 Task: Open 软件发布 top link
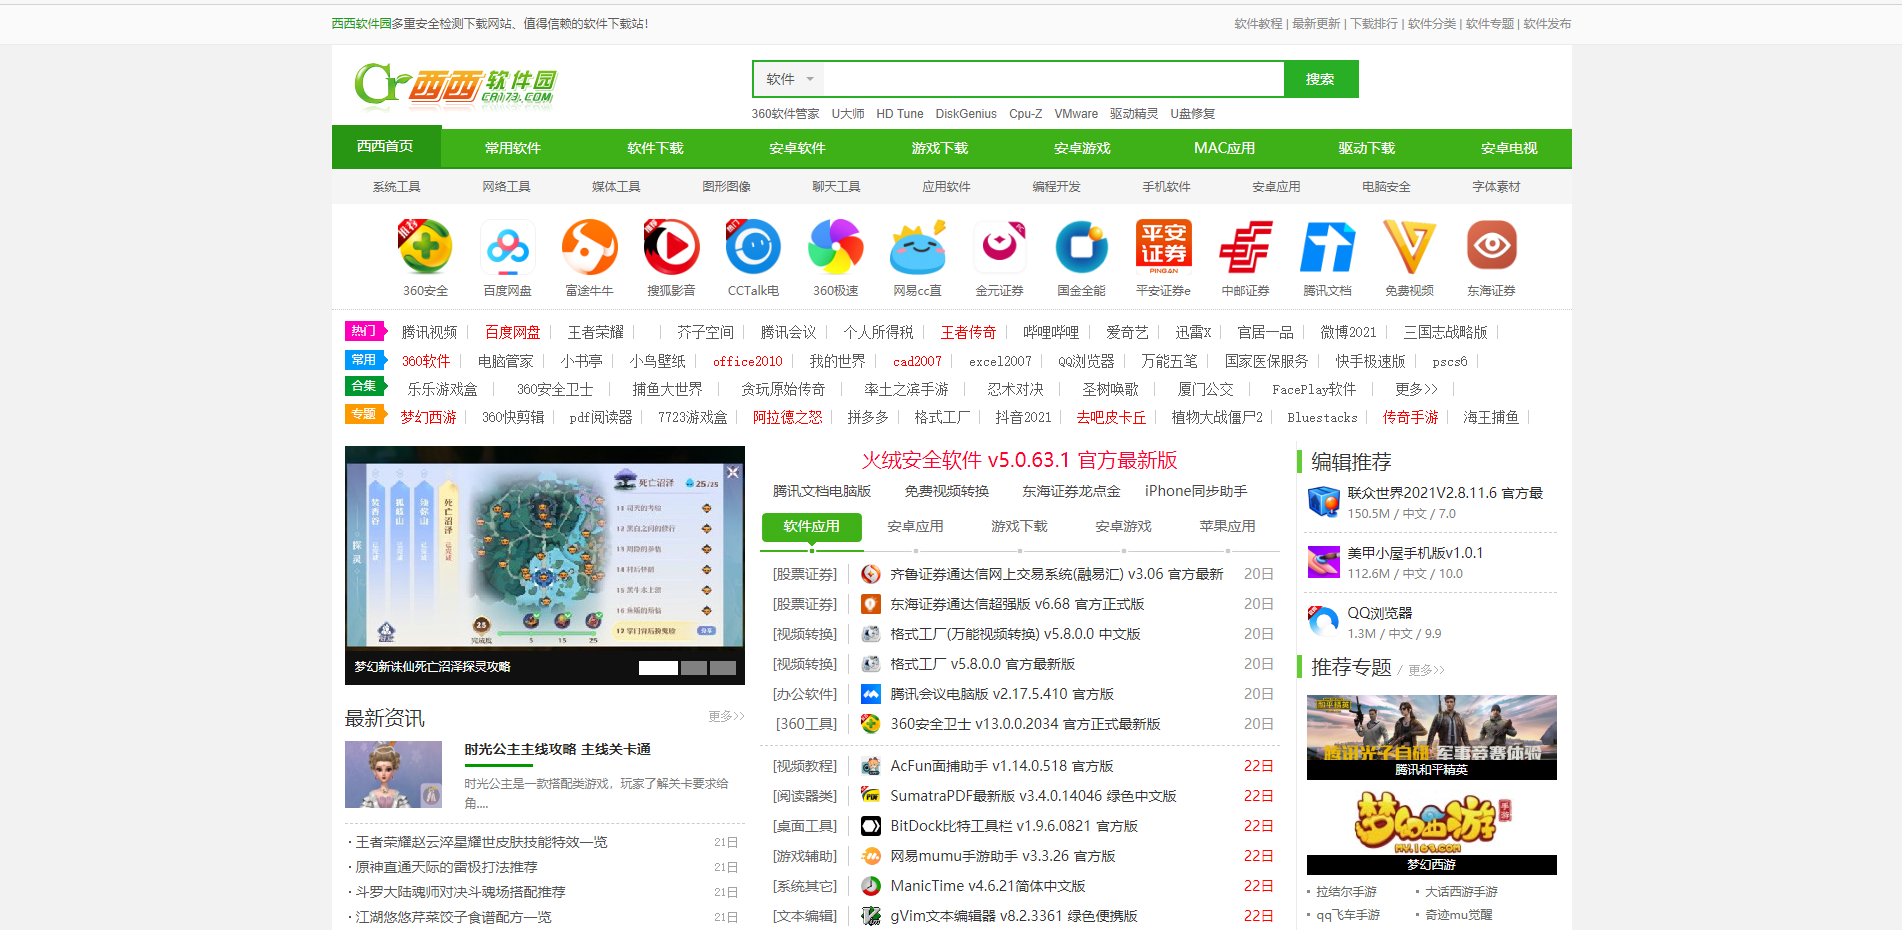pos(1547,24)
